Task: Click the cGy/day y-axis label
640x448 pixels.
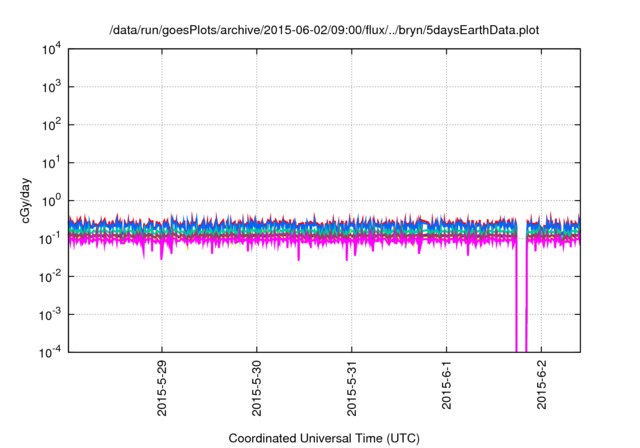Action: tap(26, 200)
